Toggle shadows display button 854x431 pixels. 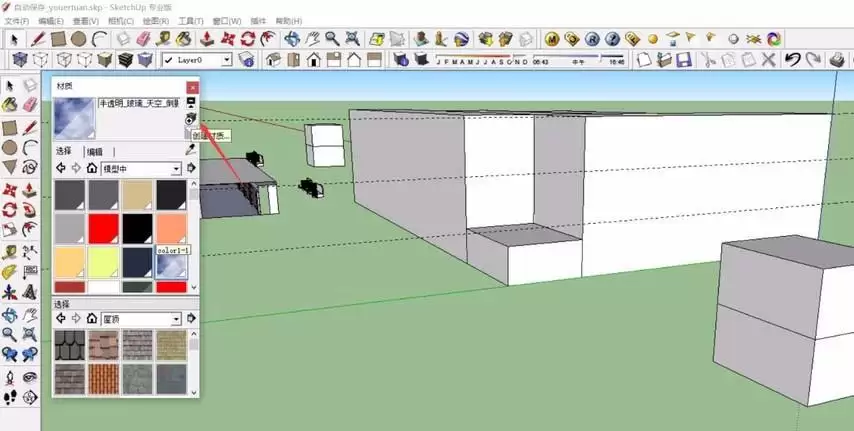point(401,59)
